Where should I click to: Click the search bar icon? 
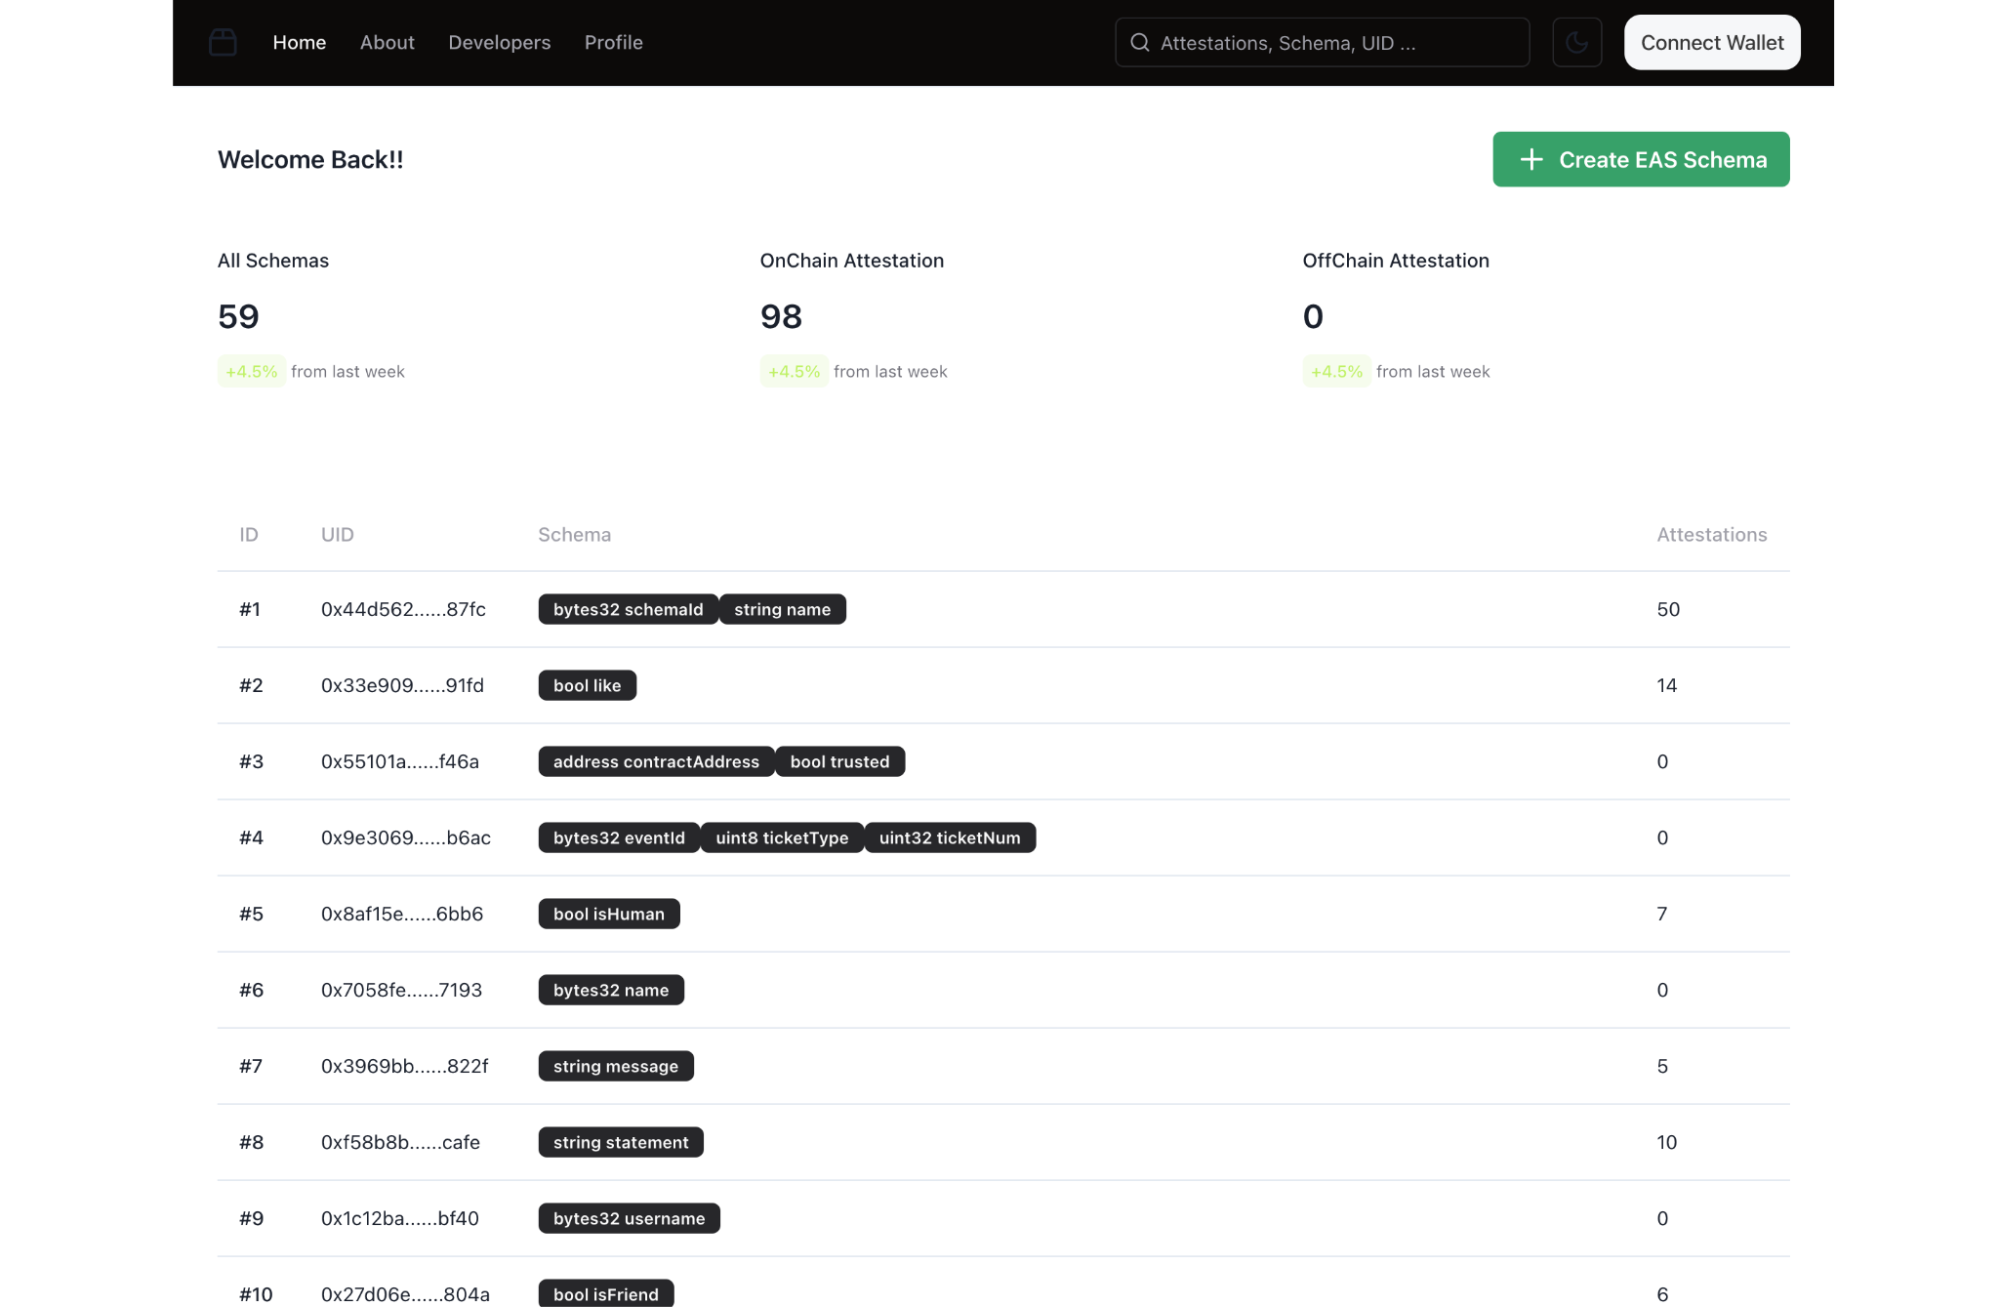coord(1142,41)
